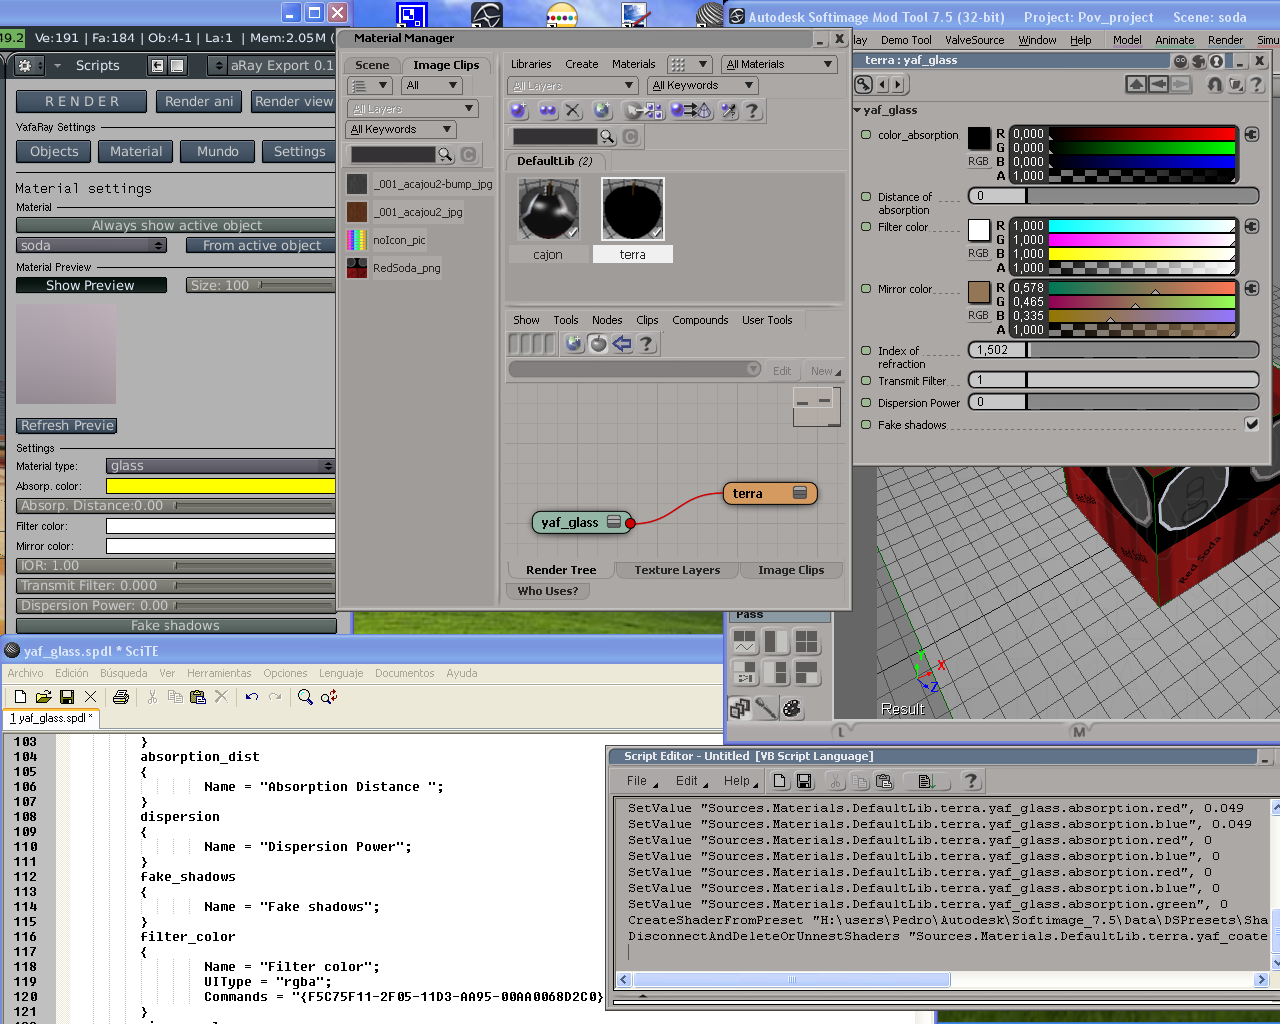Toggle animation marker for Dispersion Power
This screenshot has width=1280, height=1024.
866,403
